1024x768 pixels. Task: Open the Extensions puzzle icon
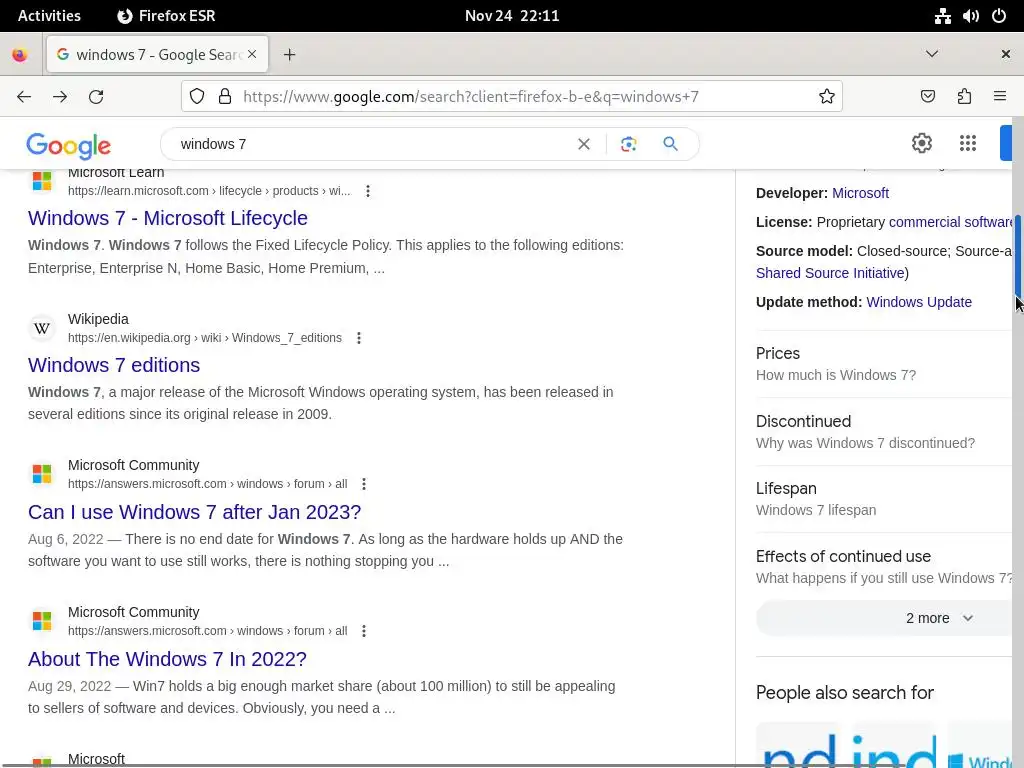[964, 97]
